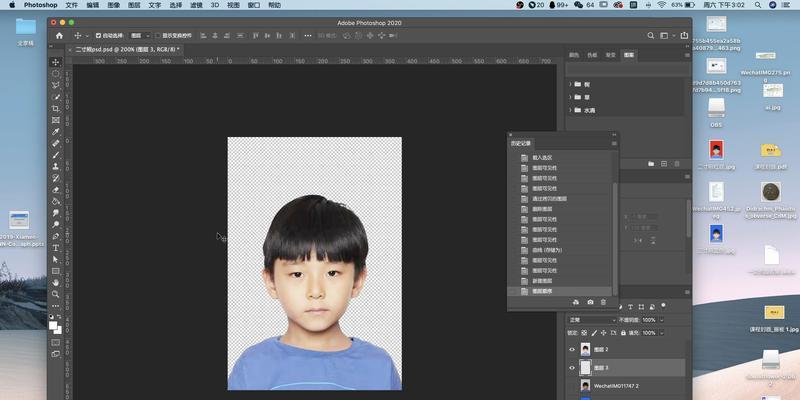Toggle lock image pixels brush icon
Image resolution: width=800 pixels, height=400 pixels.
tap(594, 333)
